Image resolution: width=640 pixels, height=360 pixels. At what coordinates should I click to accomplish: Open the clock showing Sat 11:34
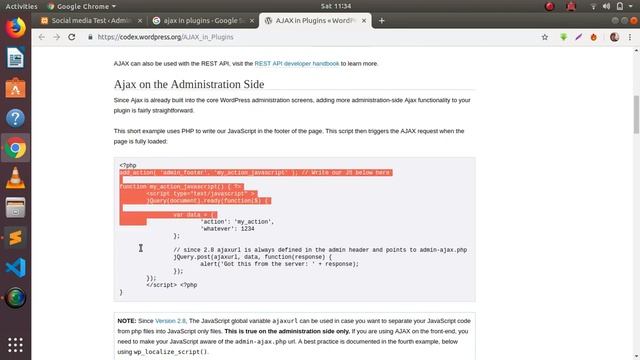[336, 6]
